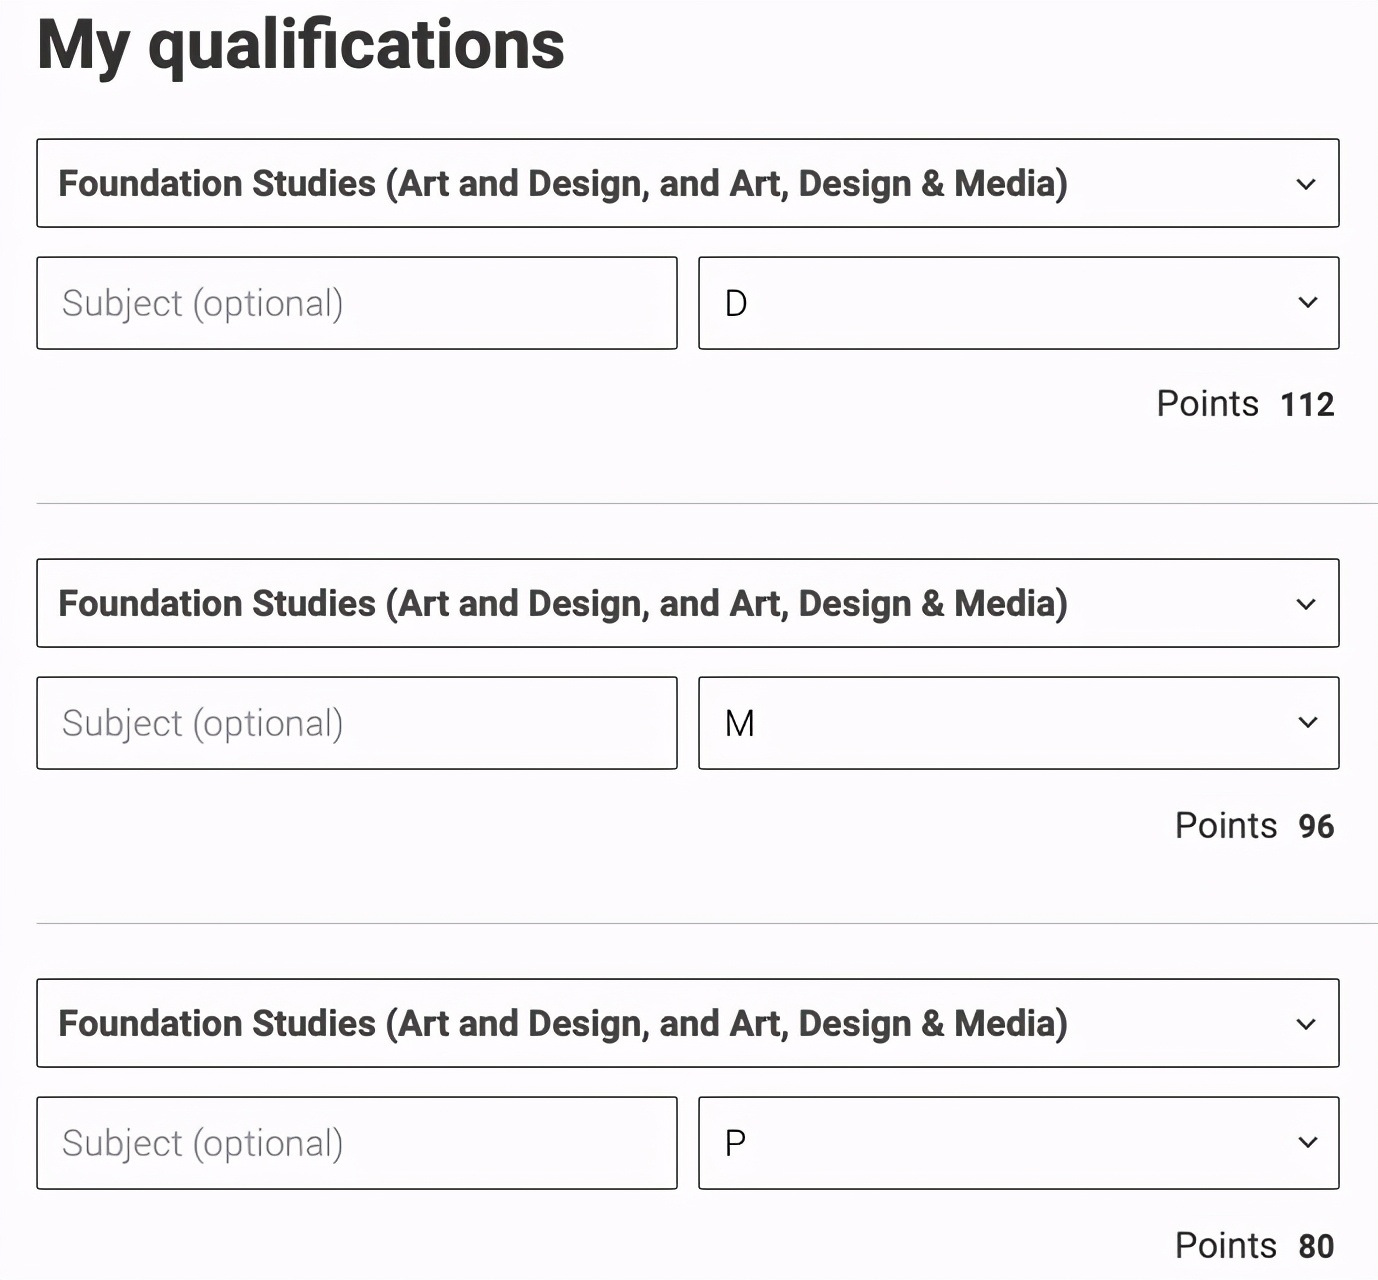1378x1280 pixels.
Task: Open the grade dropdown showing P
Action: coord(1018,1143)
